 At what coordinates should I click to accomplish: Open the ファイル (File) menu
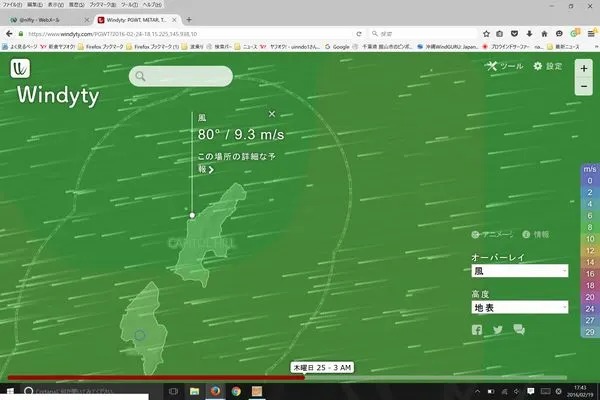[x=12, y=5]
